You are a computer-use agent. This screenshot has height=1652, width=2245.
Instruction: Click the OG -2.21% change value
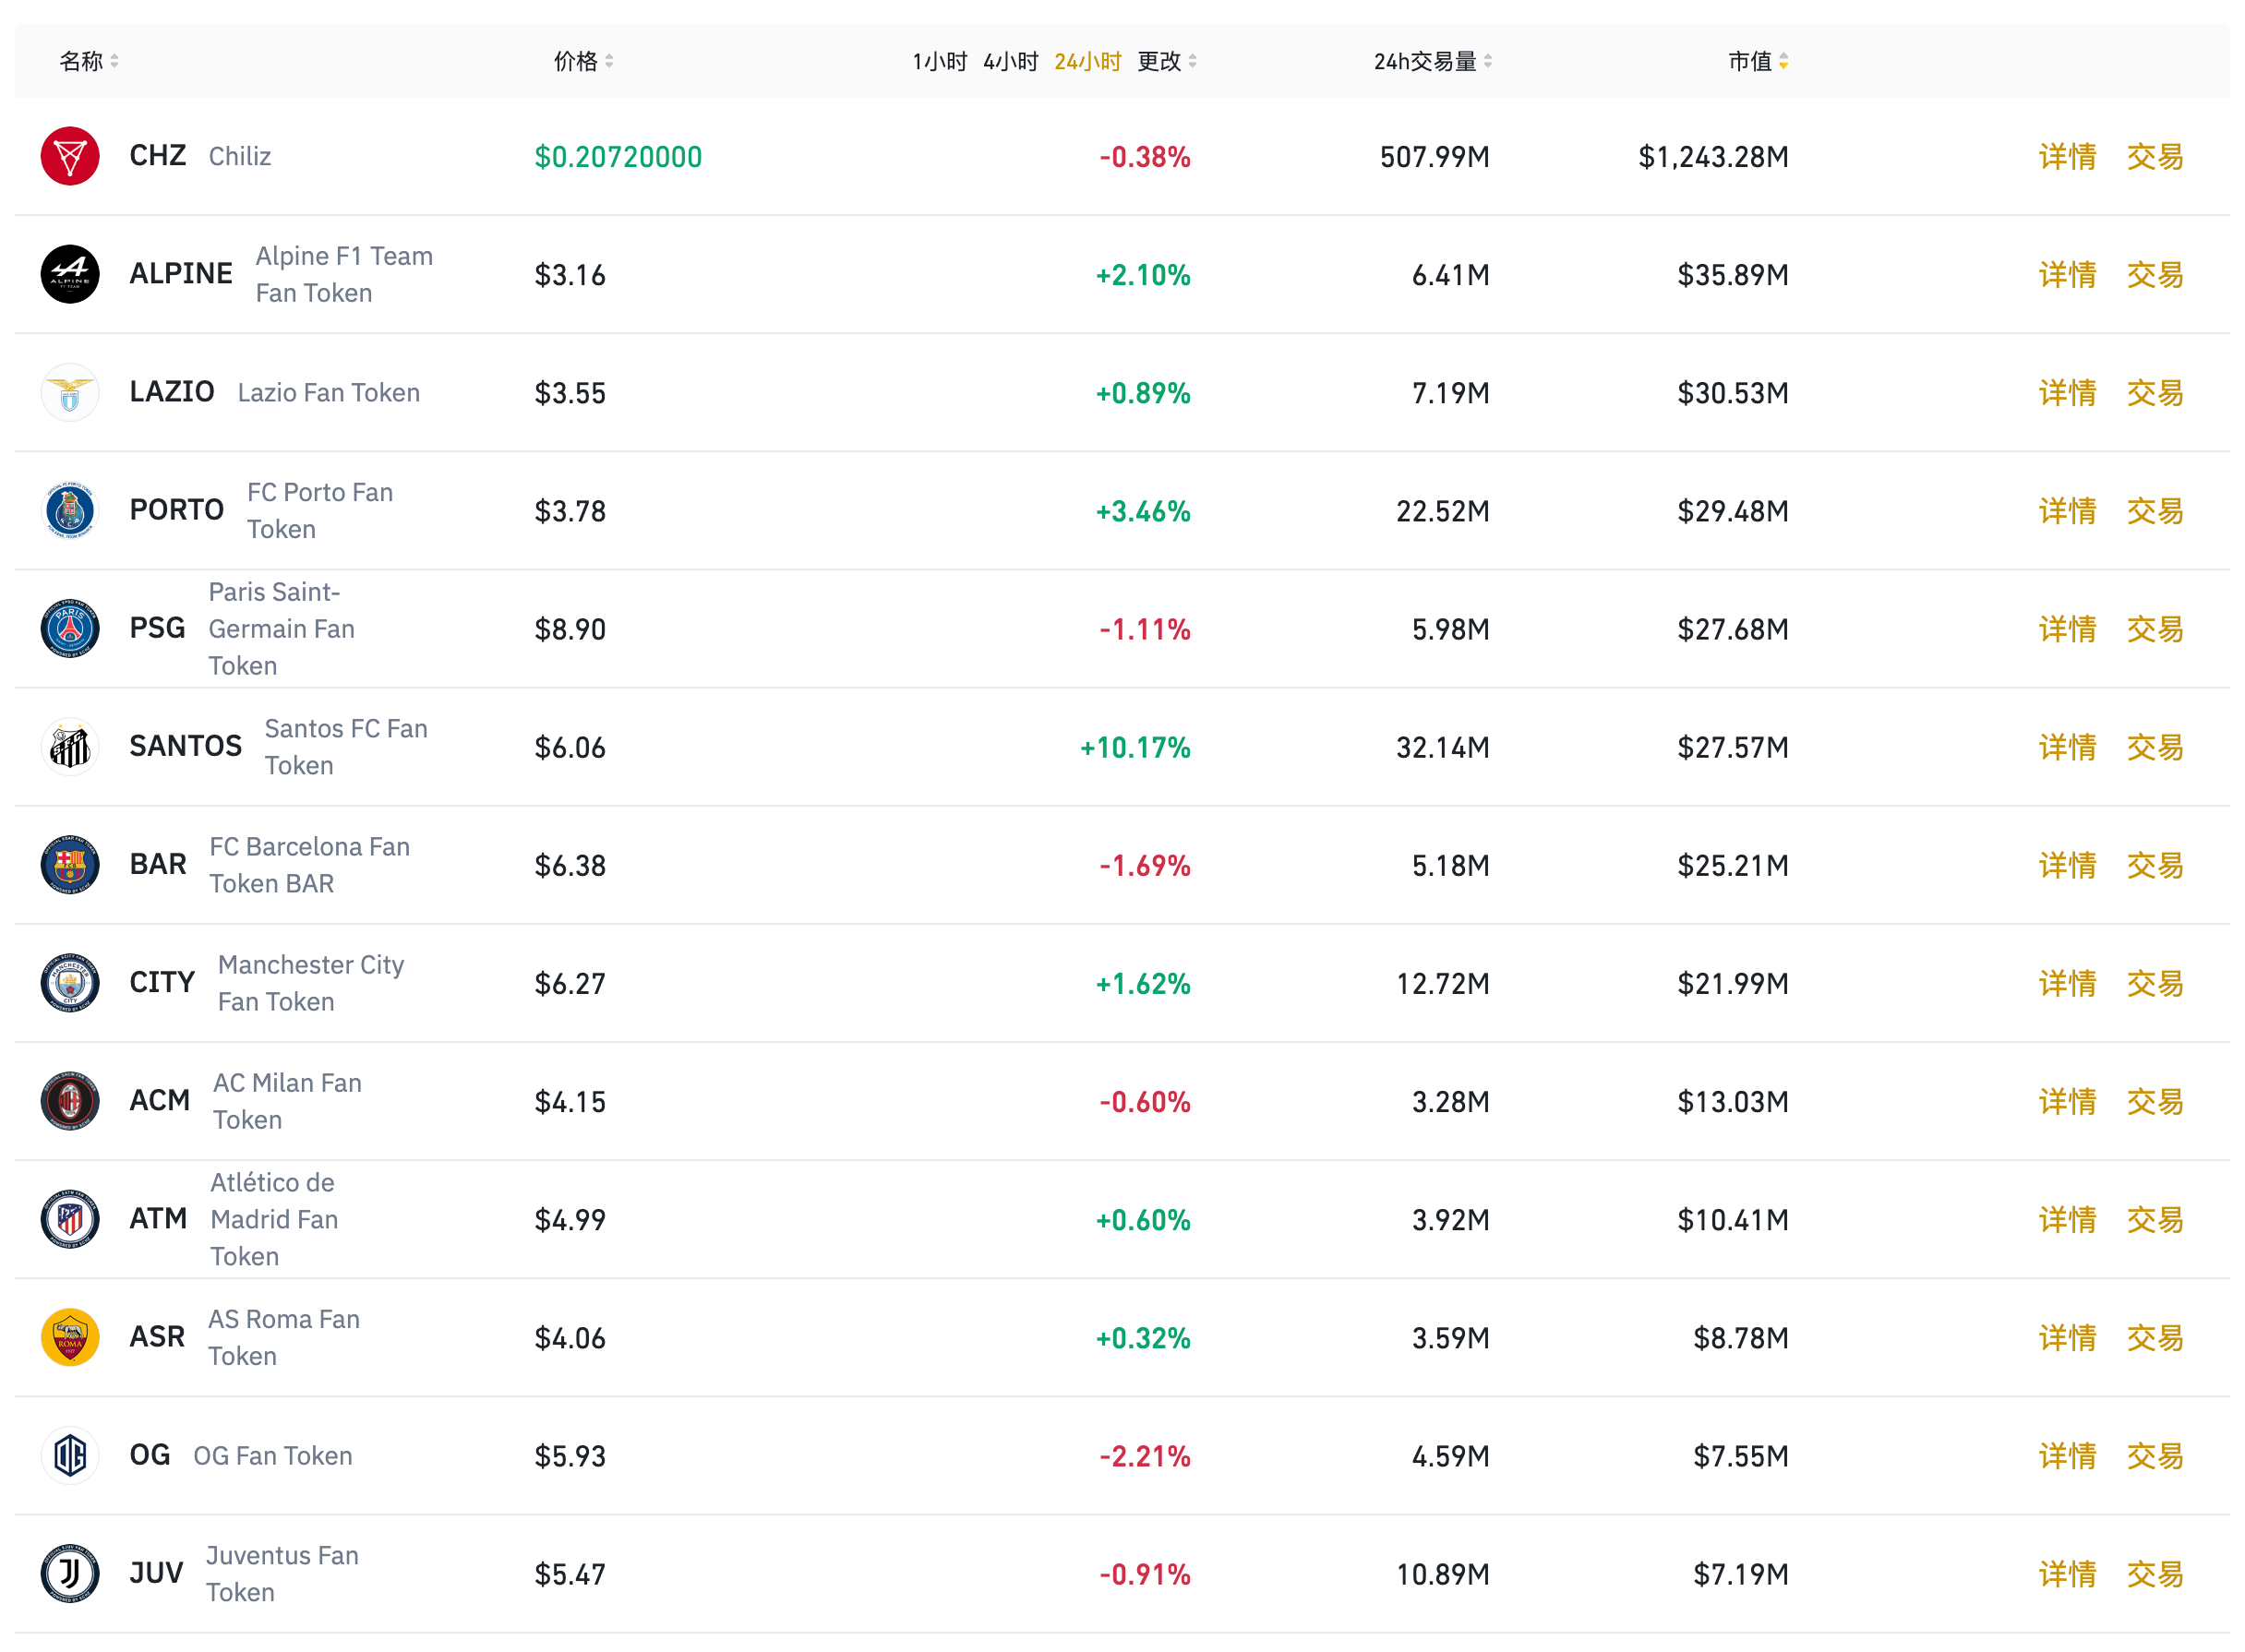(1144, 1456)
